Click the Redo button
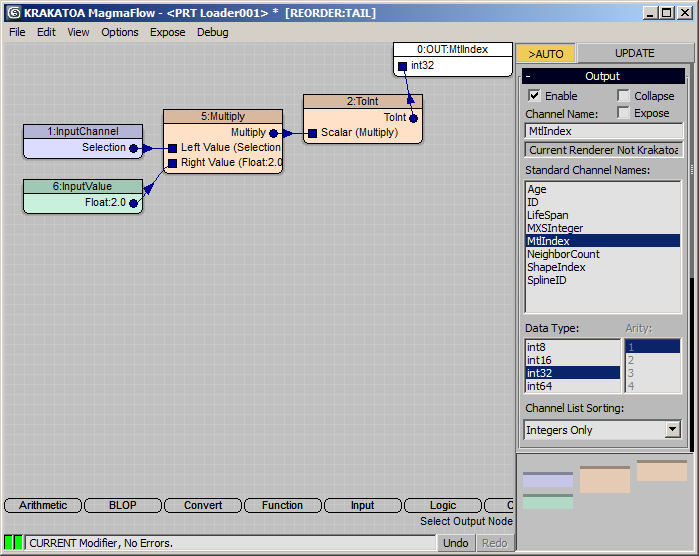The image size is (699, 556). click(494, 543)
